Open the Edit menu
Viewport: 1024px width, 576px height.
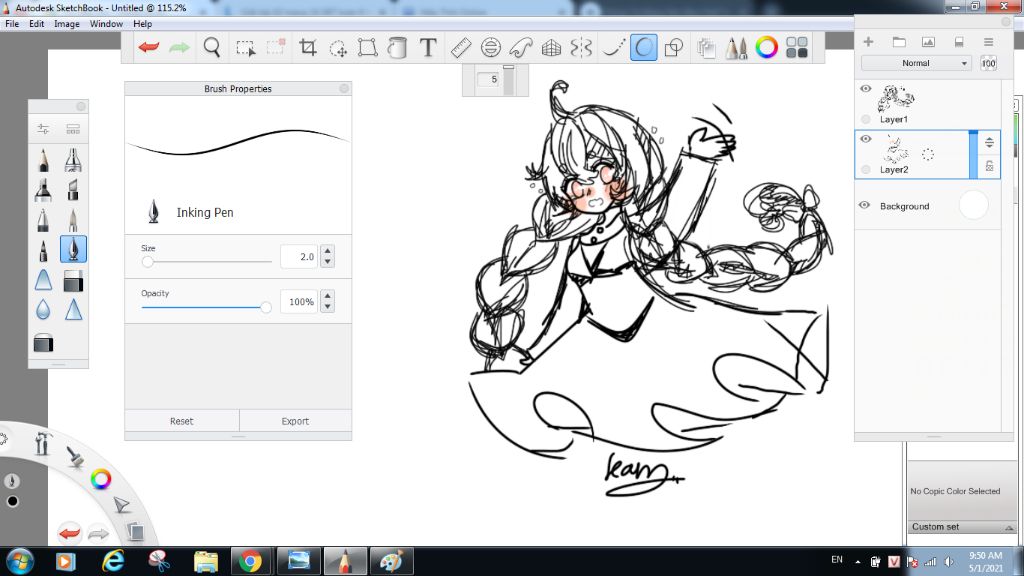coord(37,24)
